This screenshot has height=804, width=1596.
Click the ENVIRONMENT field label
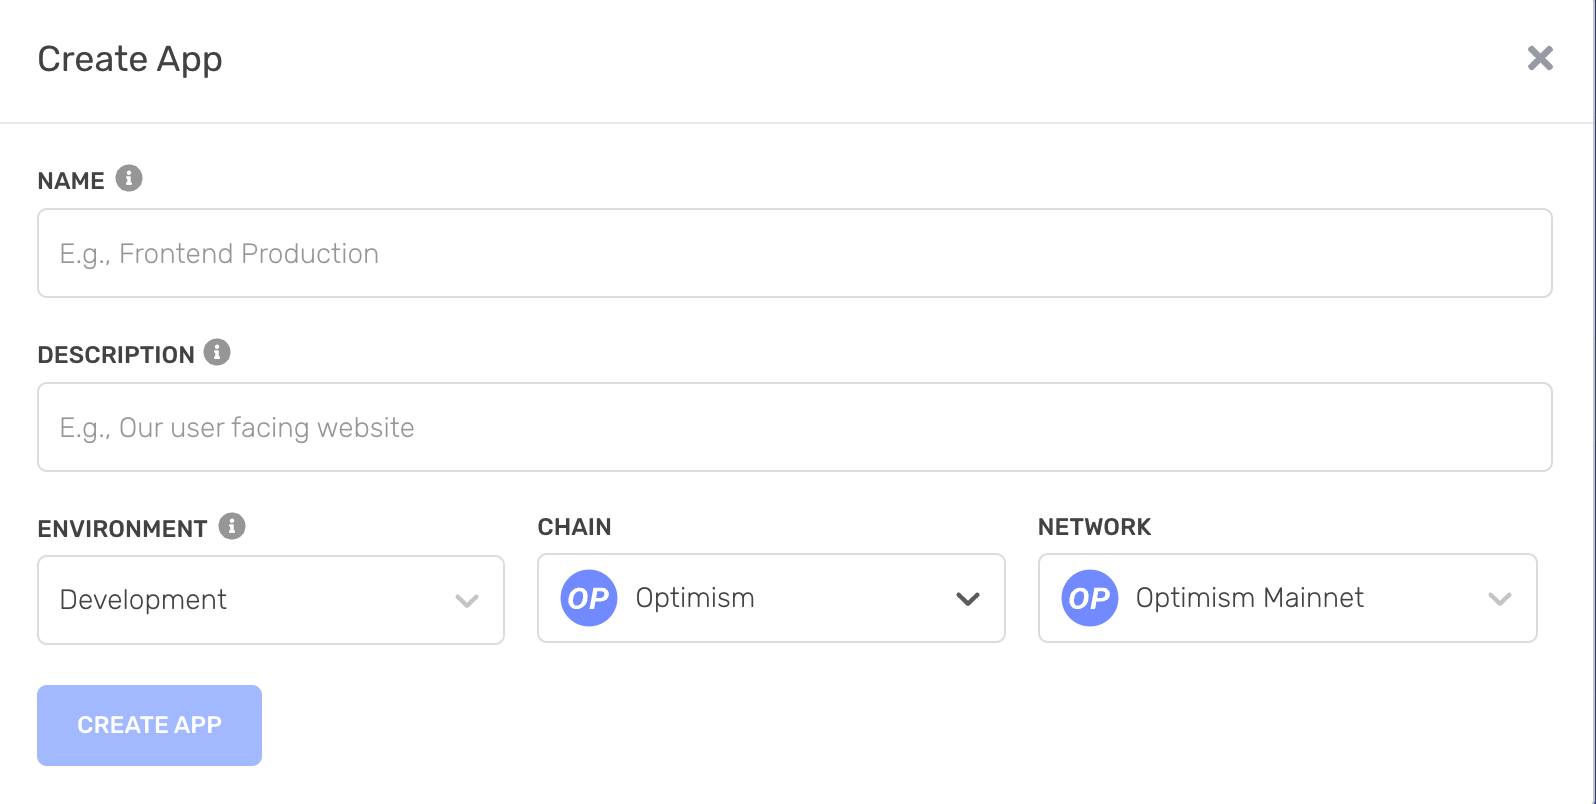[123, 529]
